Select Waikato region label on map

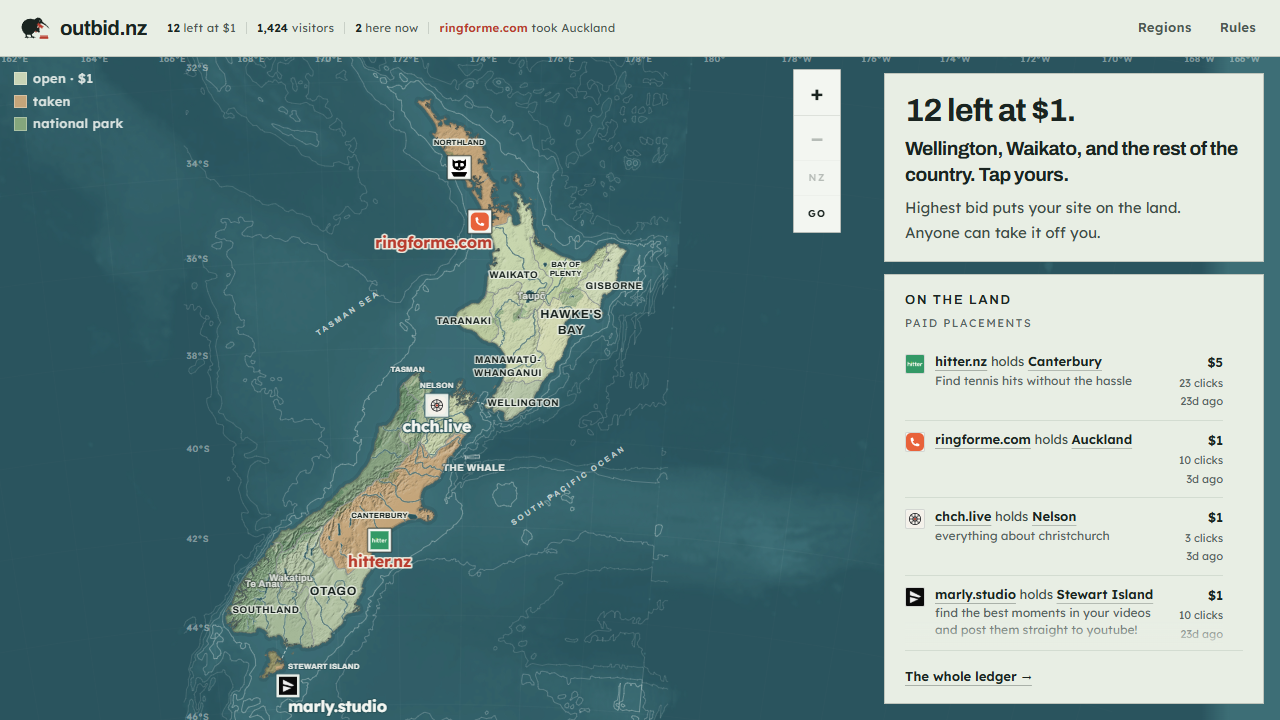pos(513,274)
